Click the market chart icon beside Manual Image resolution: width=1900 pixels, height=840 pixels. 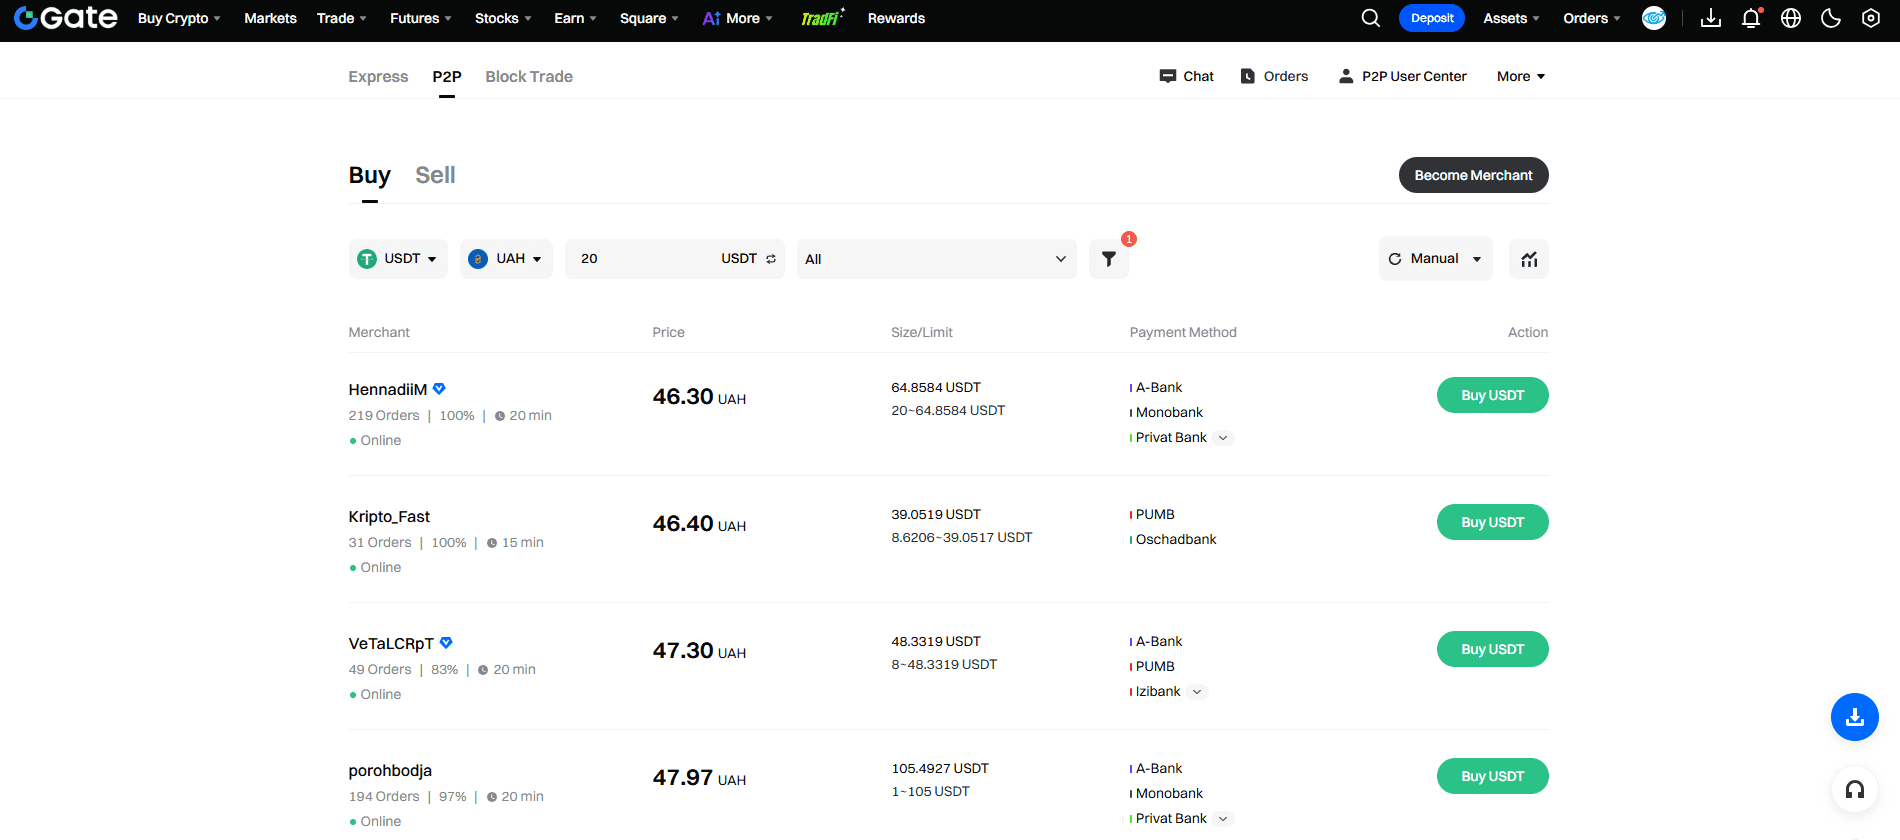tap(1529, 259)
